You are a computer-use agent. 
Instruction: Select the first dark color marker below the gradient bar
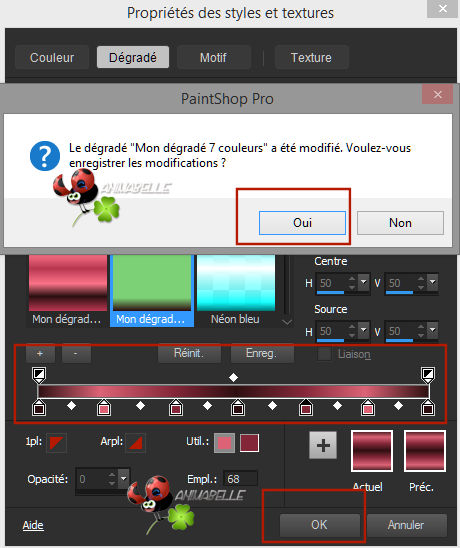point(39,408)
